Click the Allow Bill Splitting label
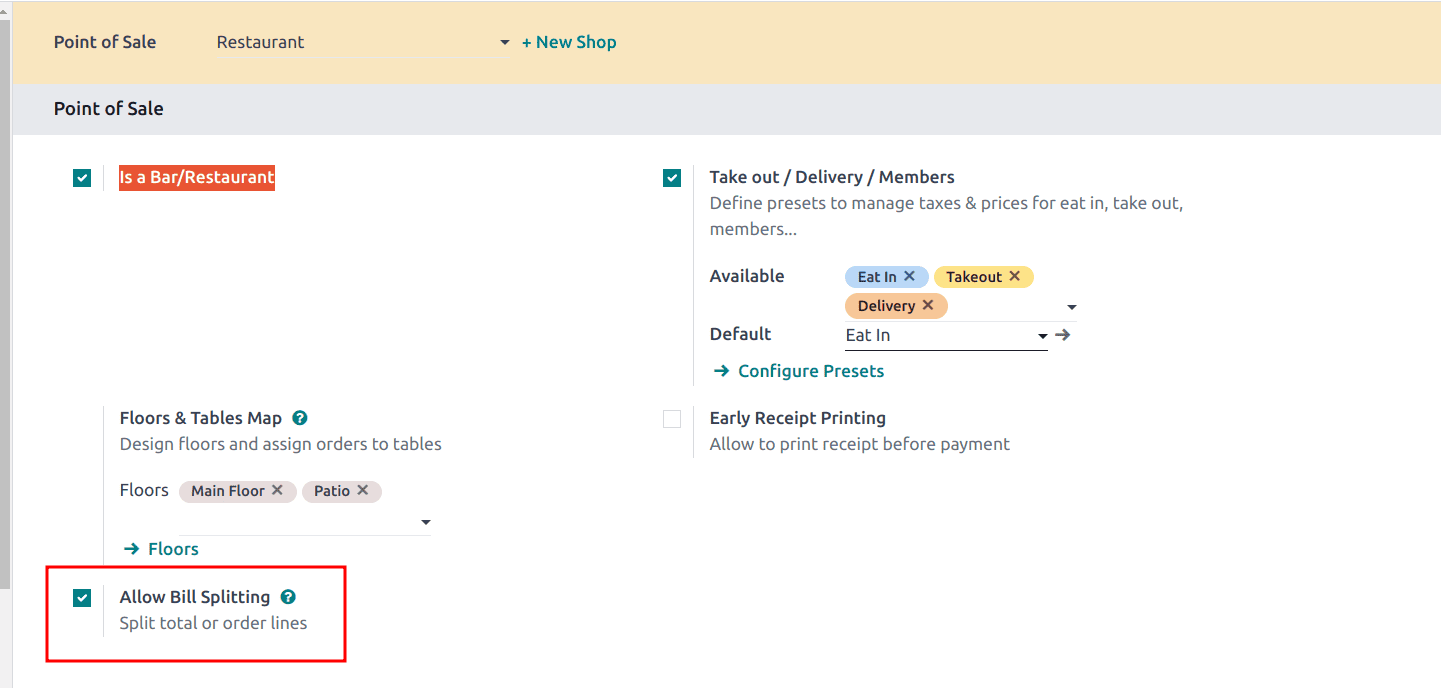This screenshot has width=1441, height=688. pyautogui.click(x=195, y=597)
